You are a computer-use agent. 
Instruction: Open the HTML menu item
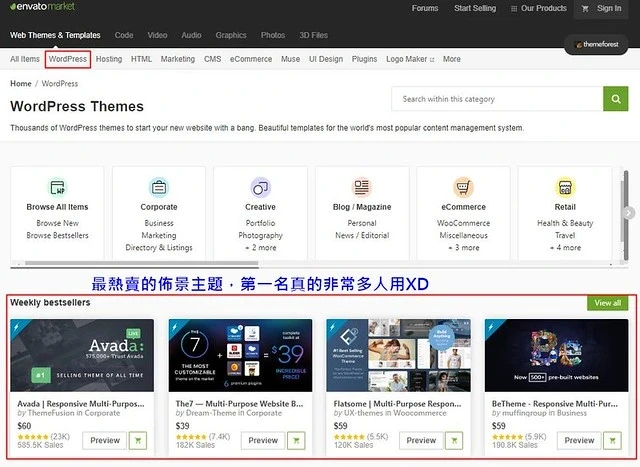pyautogui.click(x=141, y=59)
